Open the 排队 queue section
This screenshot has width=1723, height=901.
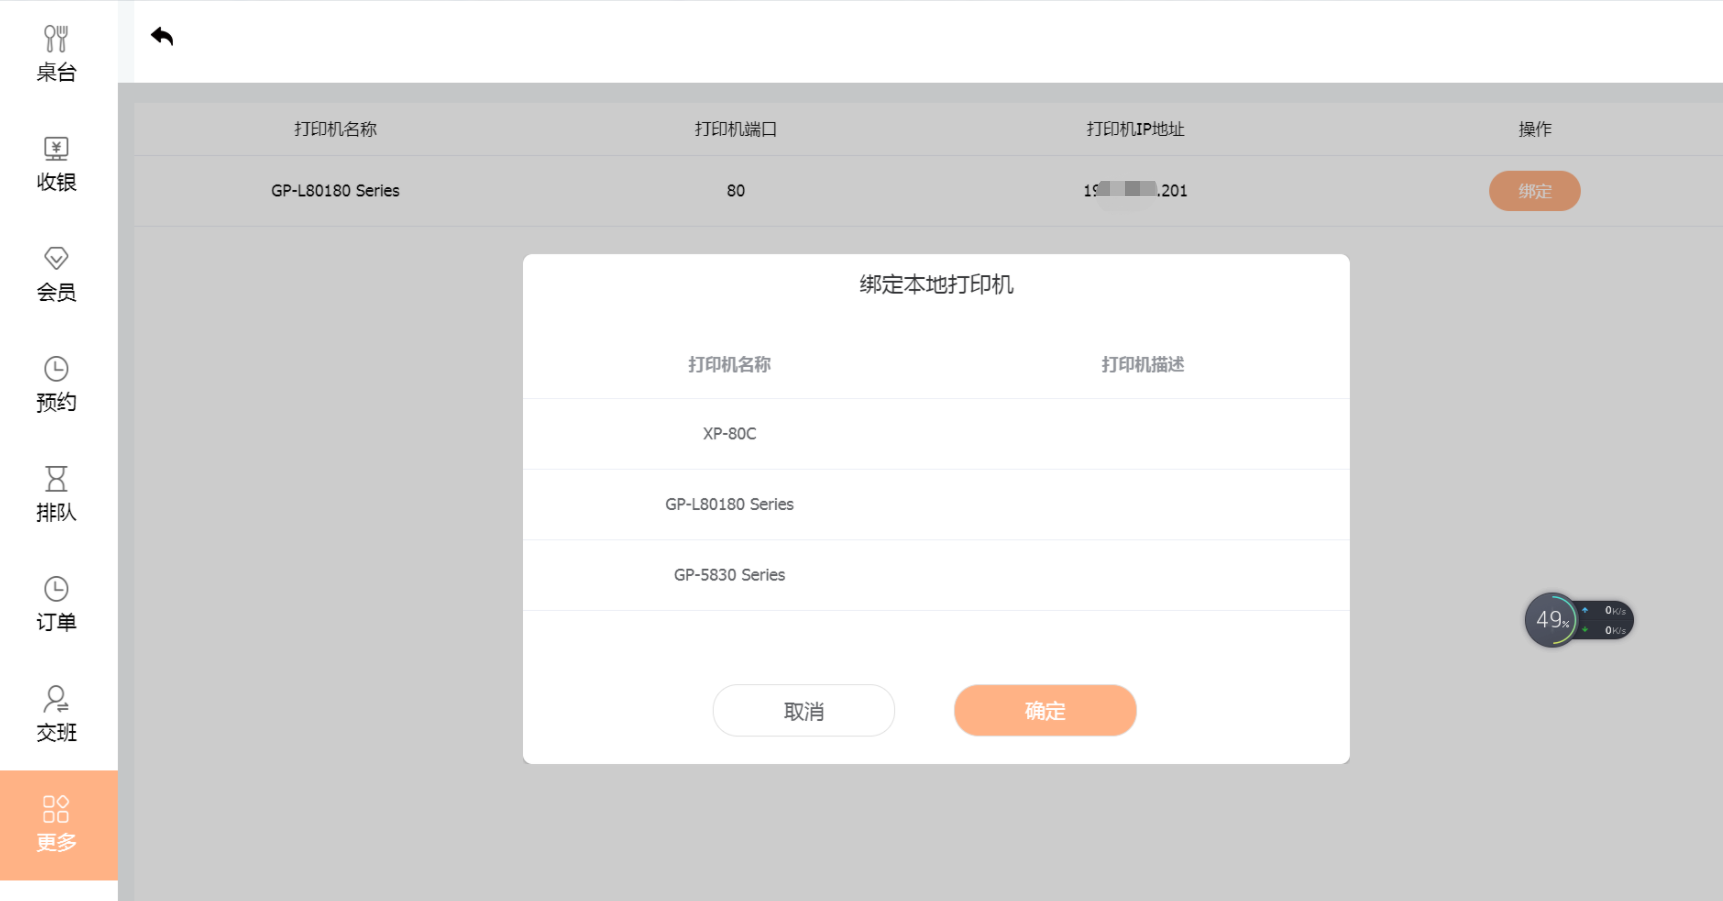click(57, 495)
